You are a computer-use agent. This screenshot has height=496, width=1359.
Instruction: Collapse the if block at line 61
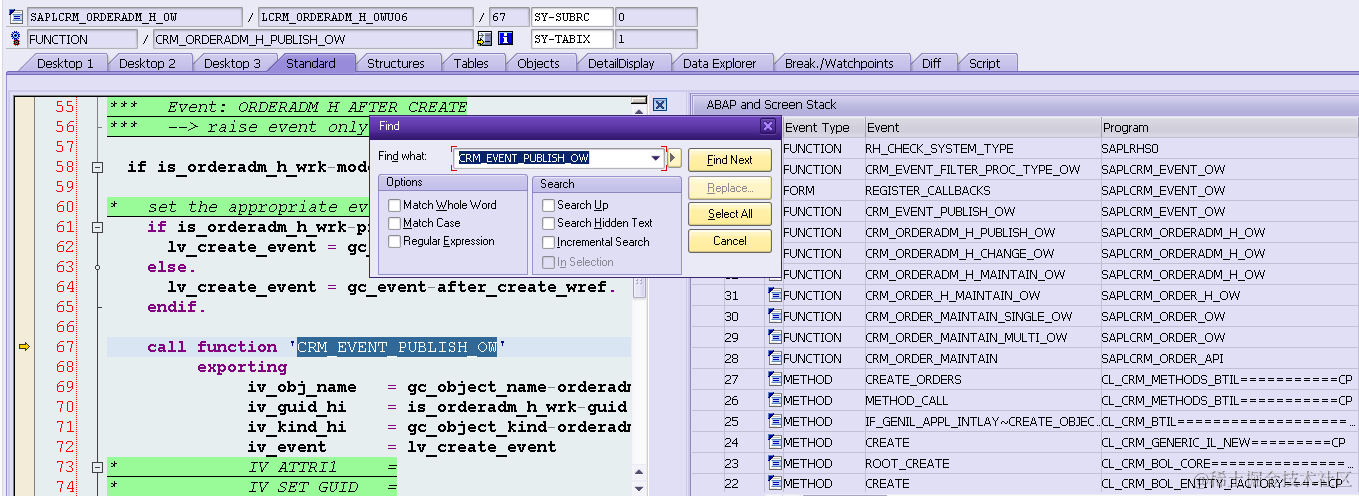click(97, 227)
